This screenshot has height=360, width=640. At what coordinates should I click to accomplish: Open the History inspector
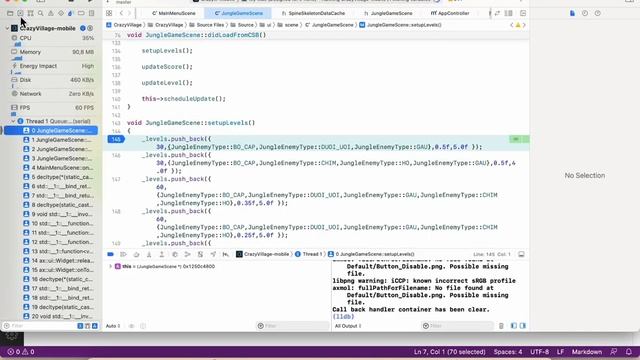pyautogui.click(x=585, y=13)
